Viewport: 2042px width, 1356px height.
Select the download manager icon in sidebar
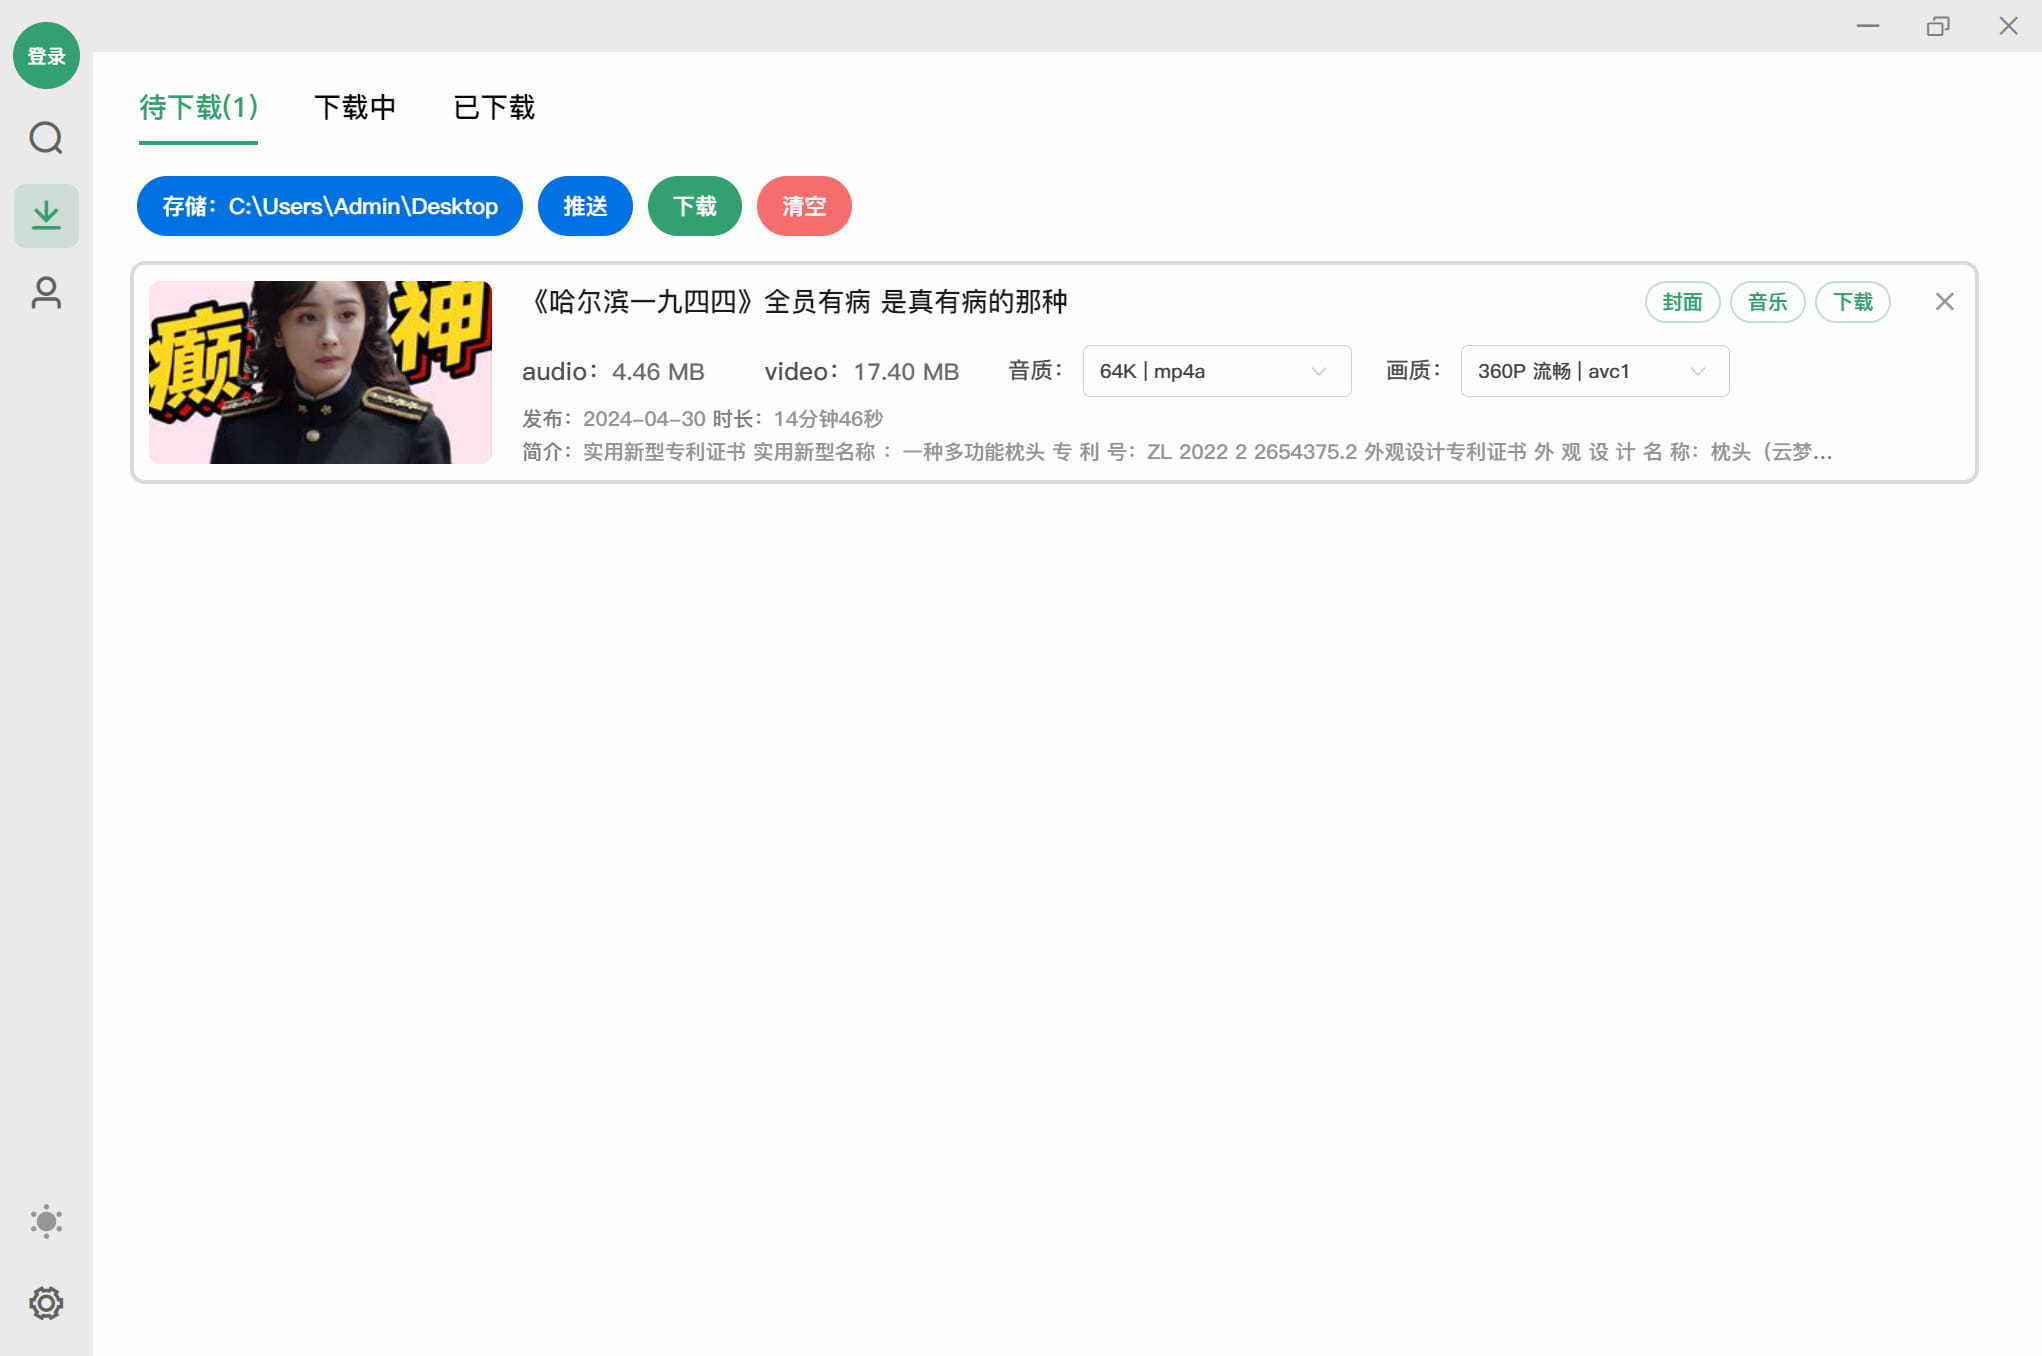coord(46,214)
